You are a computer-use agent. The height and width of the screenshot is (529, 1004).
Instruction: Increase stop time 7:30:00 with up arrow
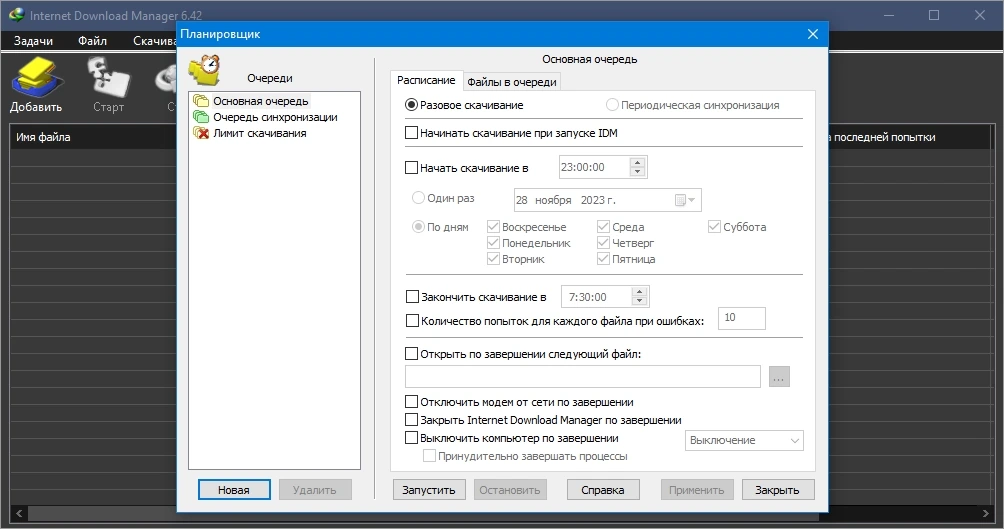pyautogui.click(x=639, y=291)
